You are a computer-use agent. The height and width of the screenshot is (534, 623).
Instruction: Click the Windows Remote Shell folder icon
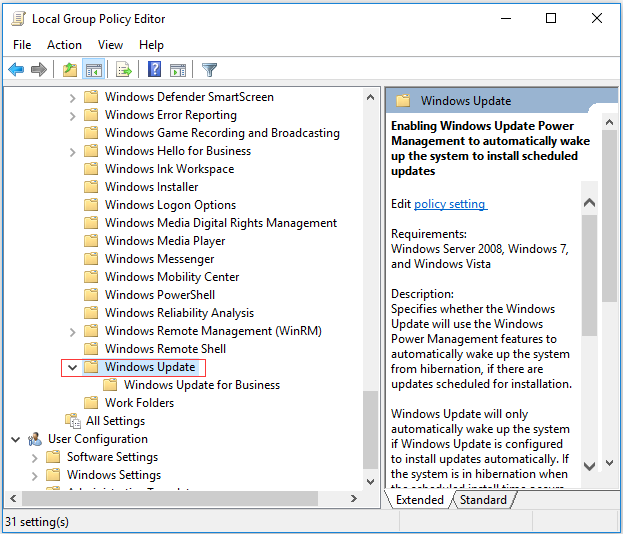coord(91,349)
